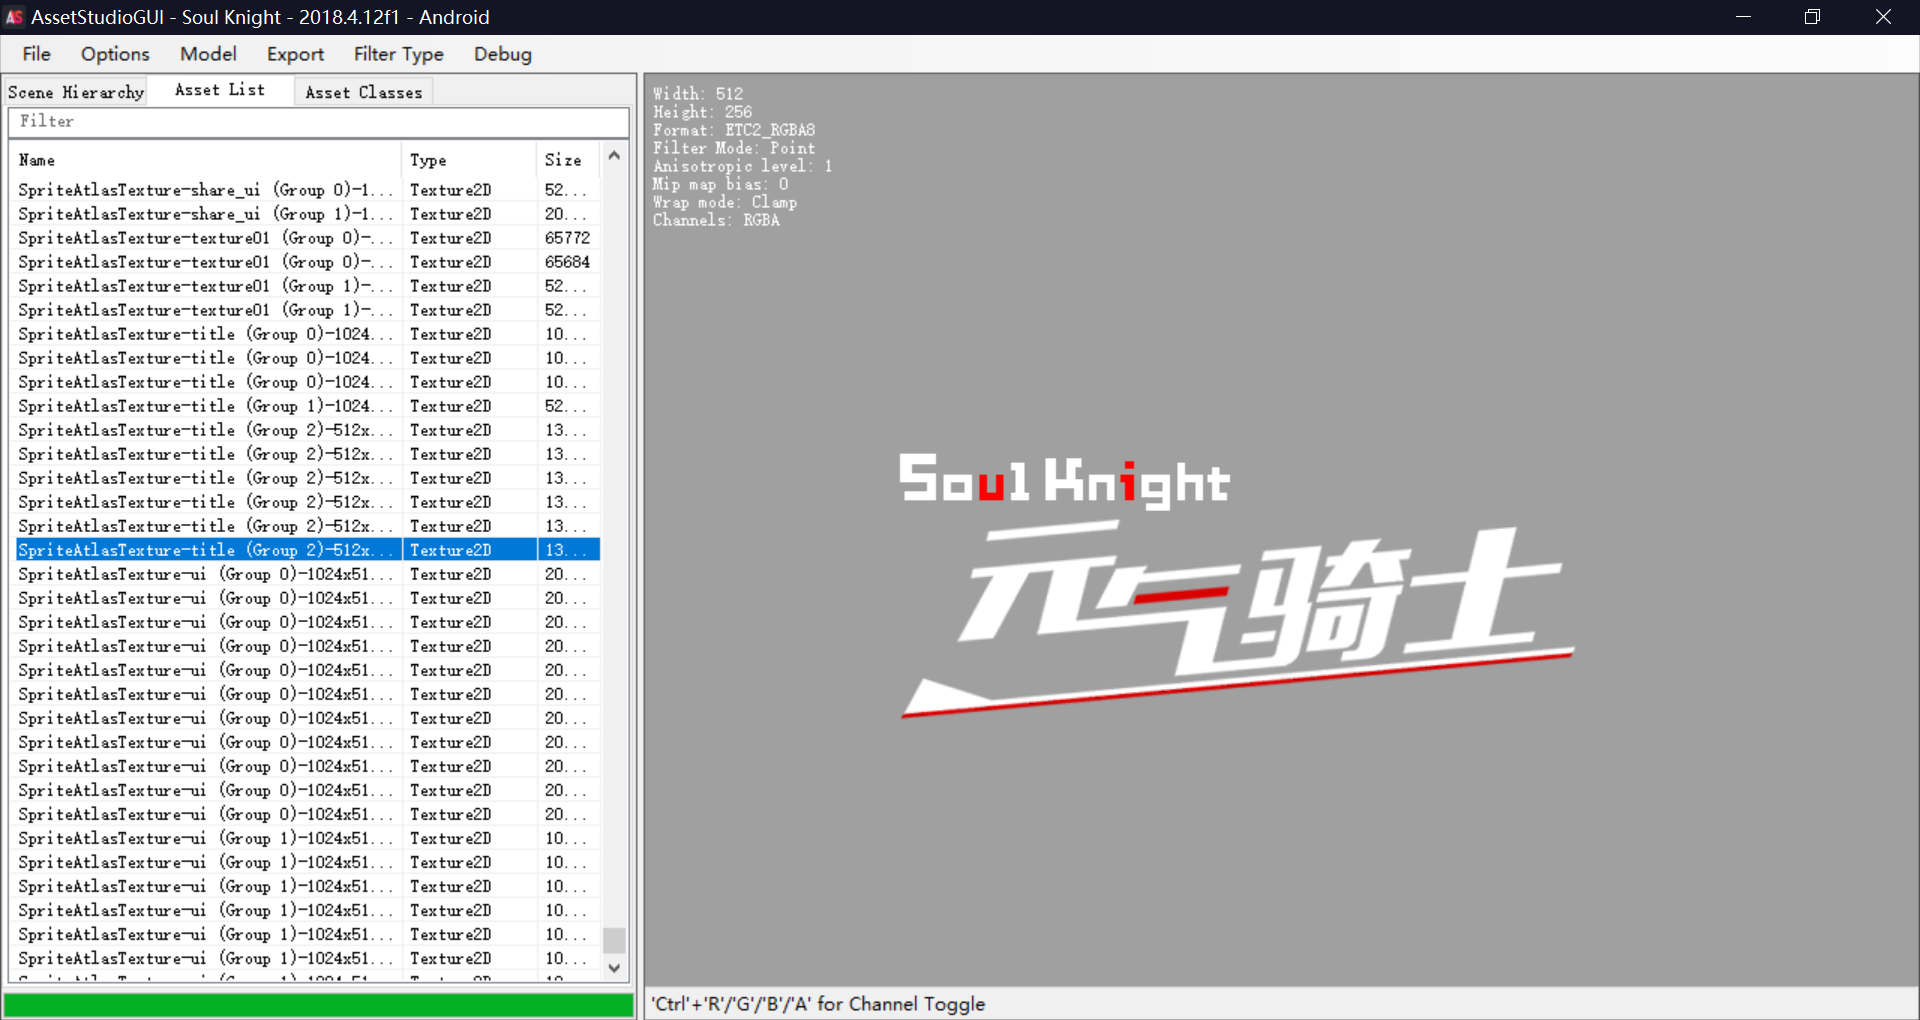Click the AssetStudio app icon in title bar
1920x1020 pixels.
15,17
